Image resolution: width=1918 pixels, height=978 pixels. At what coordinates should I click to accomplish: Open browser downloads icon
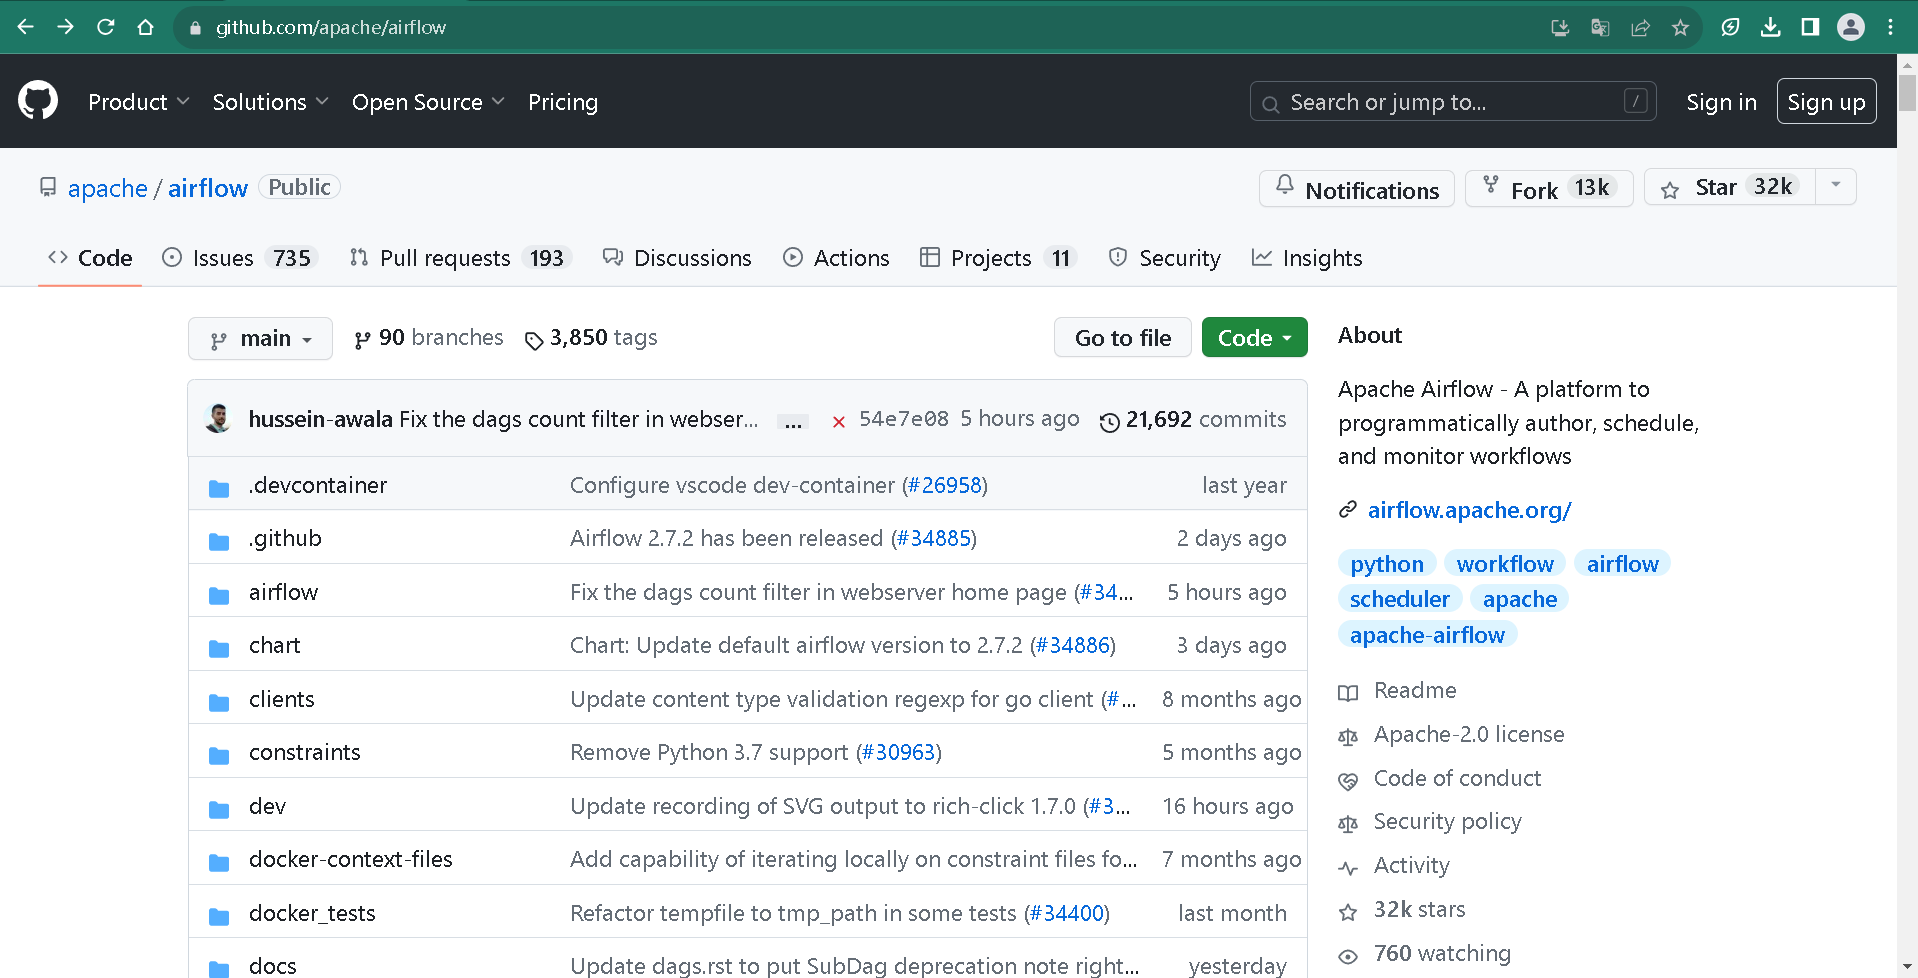coord(1770,27)
